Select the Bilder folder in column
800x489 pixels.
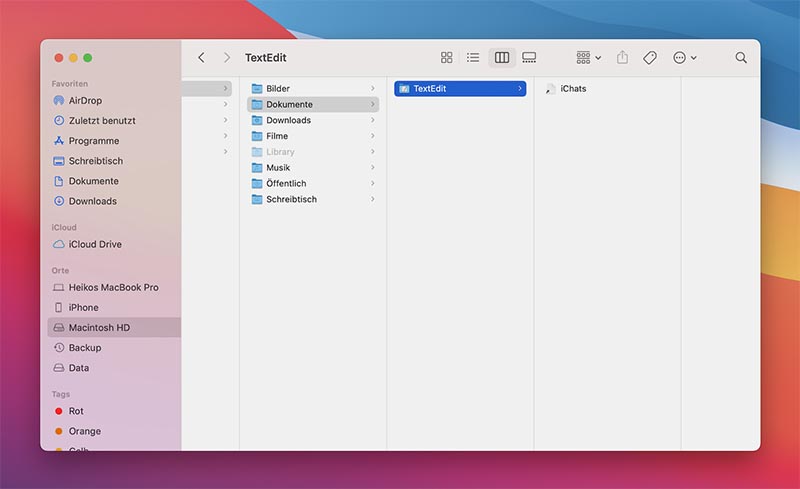coord(277,89)
